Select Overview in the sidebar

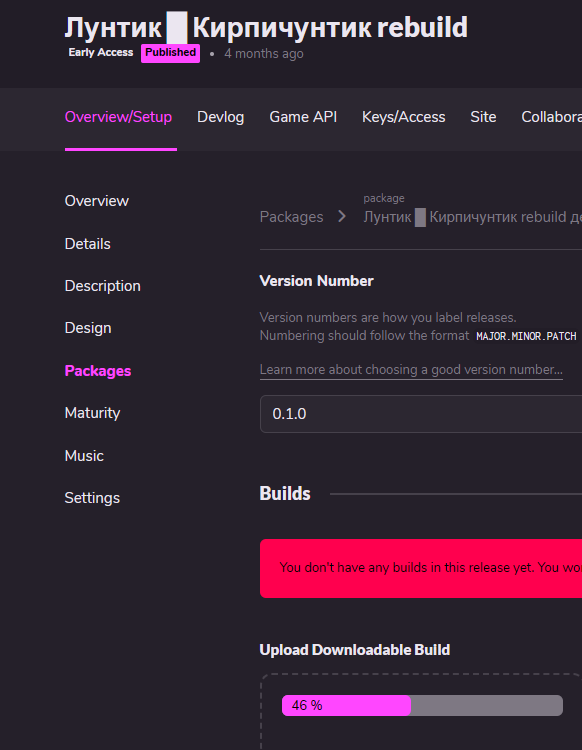(97, 201)
